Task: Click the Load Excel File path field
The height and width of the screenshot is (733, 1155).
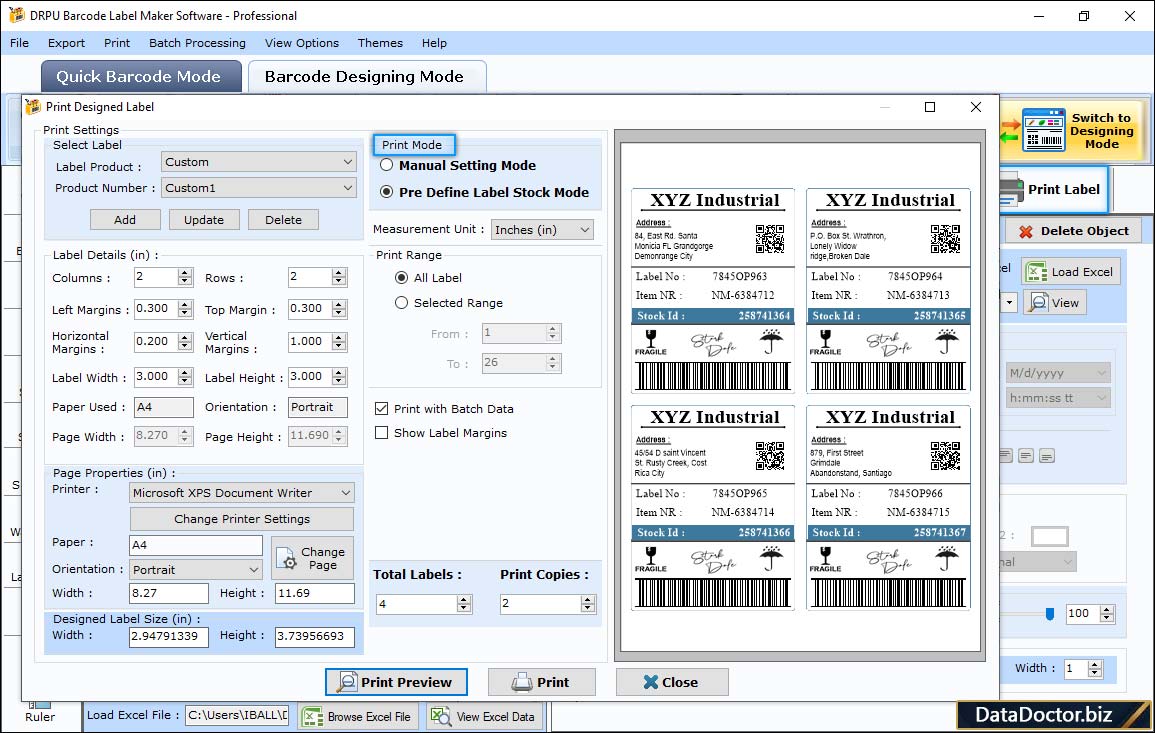Action: (236, 715)
